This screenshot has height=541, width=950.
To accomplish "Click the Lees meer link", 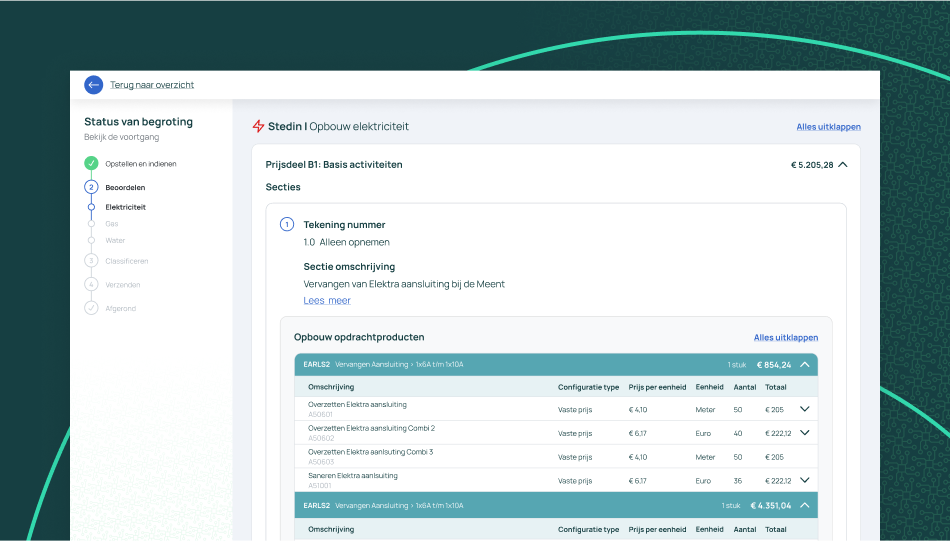I will 327,300.
